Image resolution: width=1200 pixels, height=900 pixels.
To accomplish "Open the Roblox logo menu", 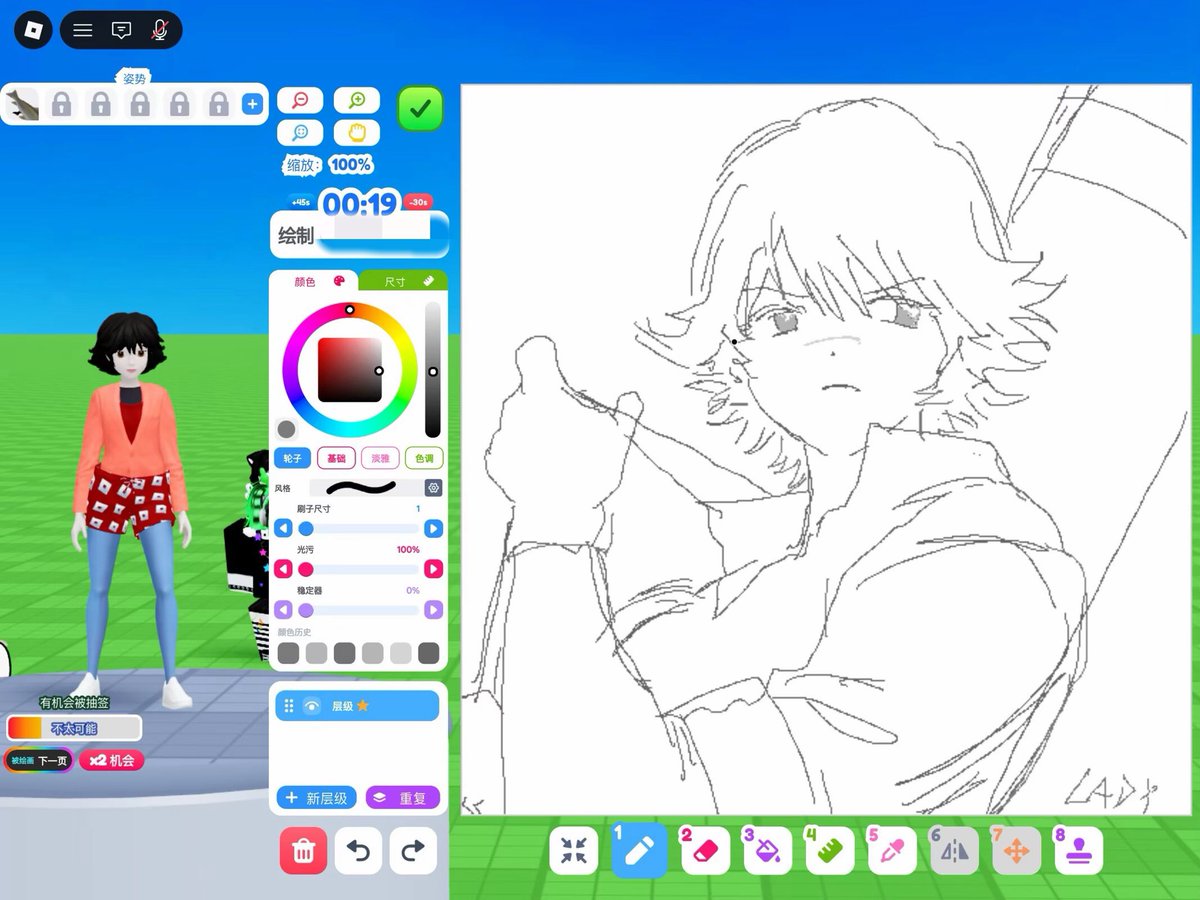I will (x=33, y=30).
